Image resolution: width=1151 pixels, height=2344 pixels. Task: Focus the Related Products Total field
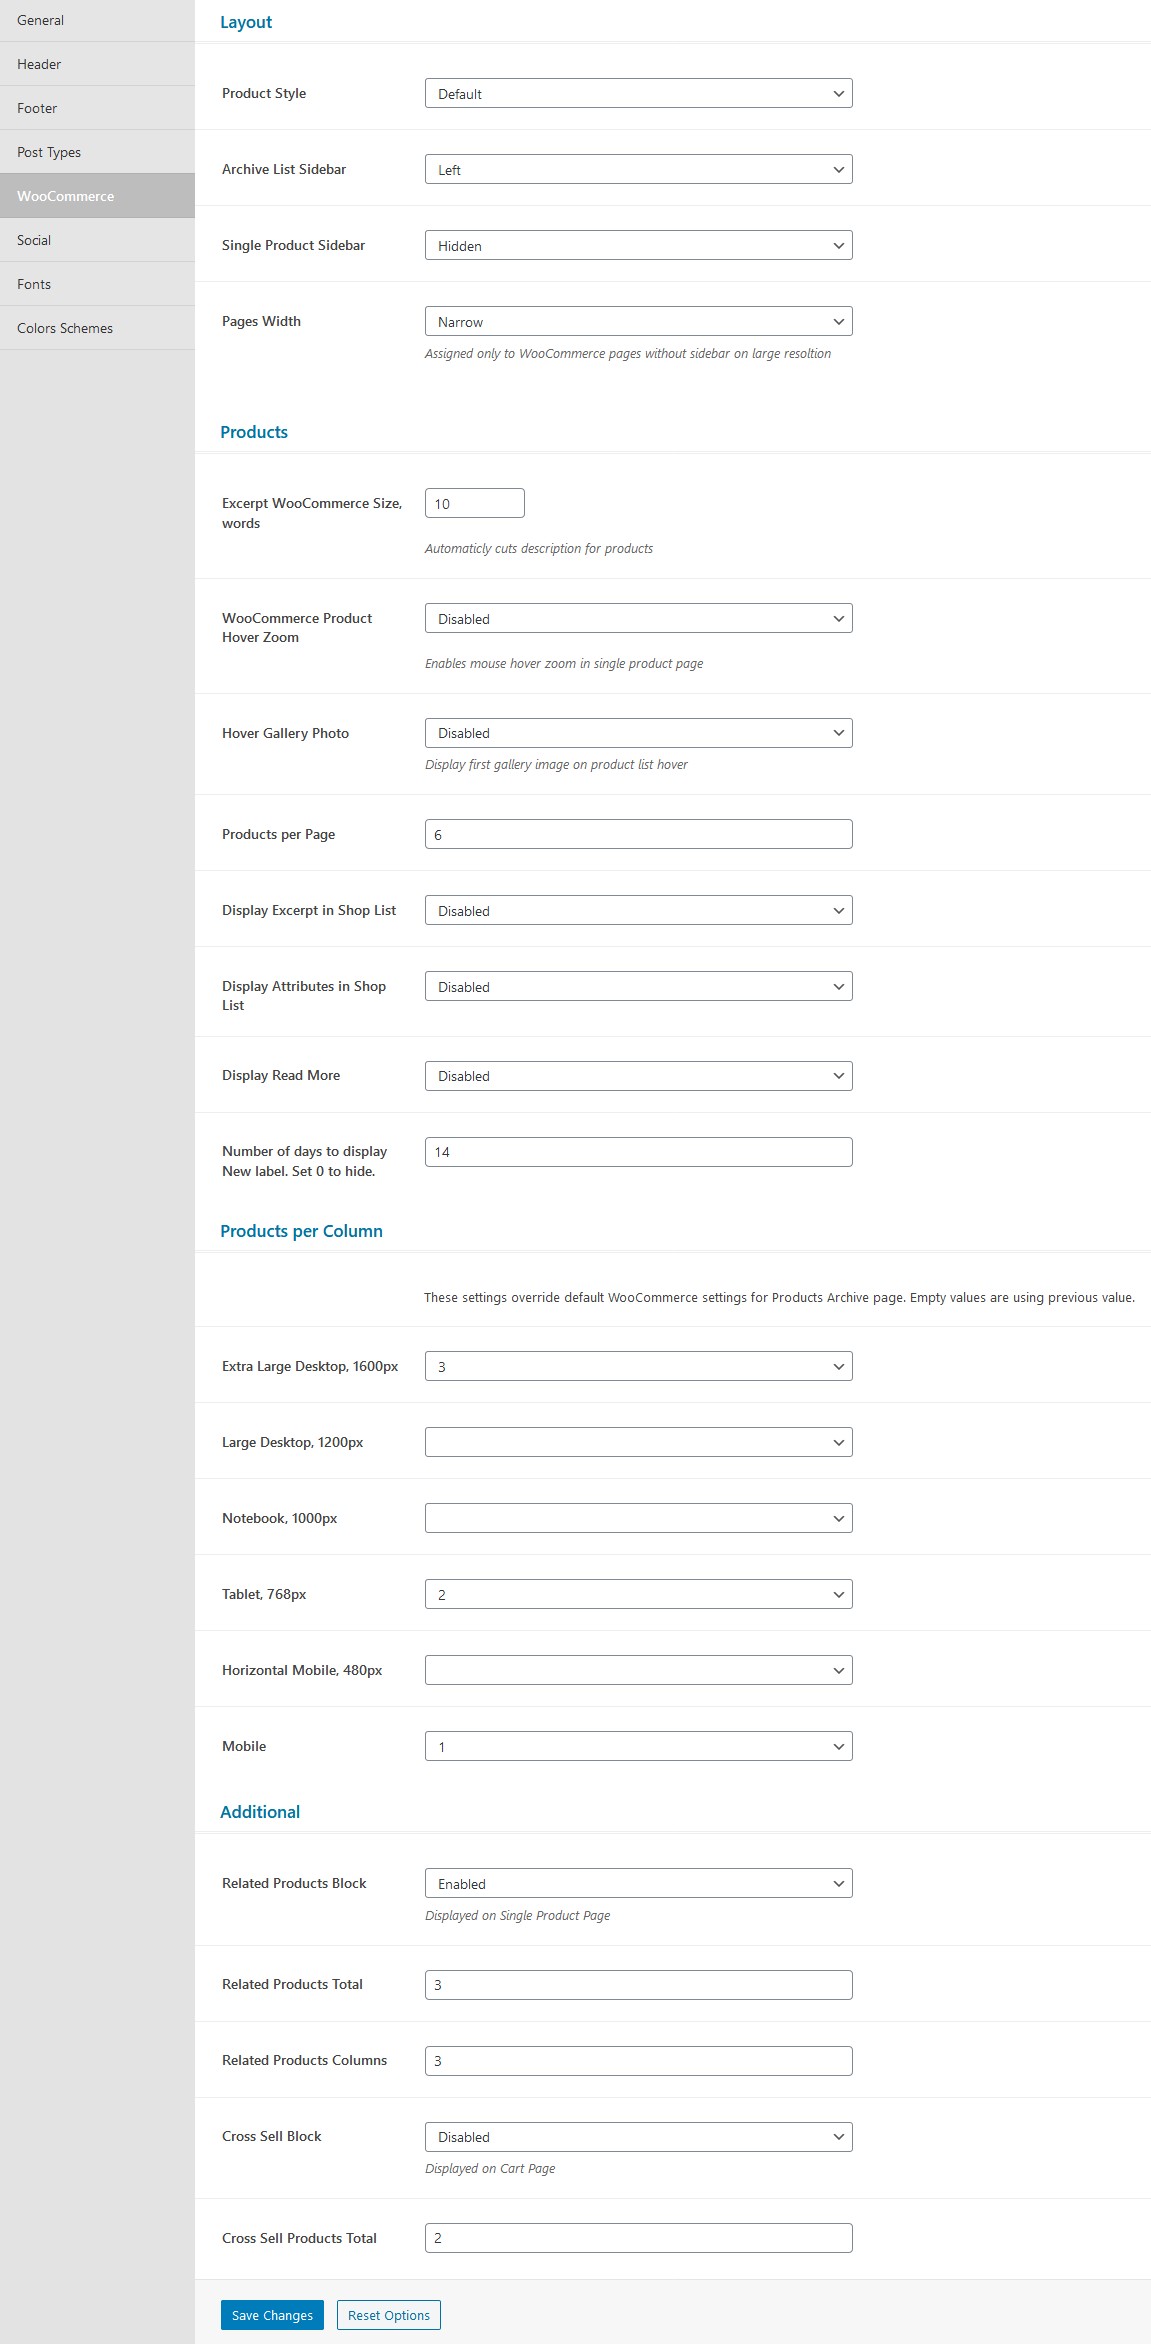(x=638, y=1984)
